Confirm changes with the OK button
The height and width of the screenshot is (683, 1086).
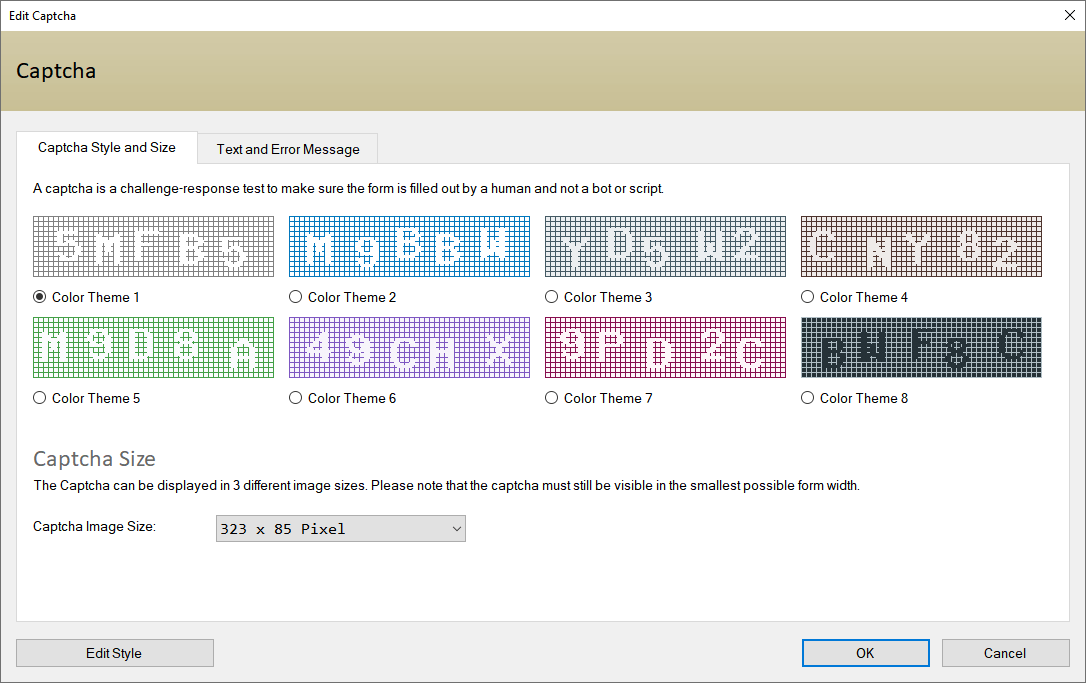865,652
